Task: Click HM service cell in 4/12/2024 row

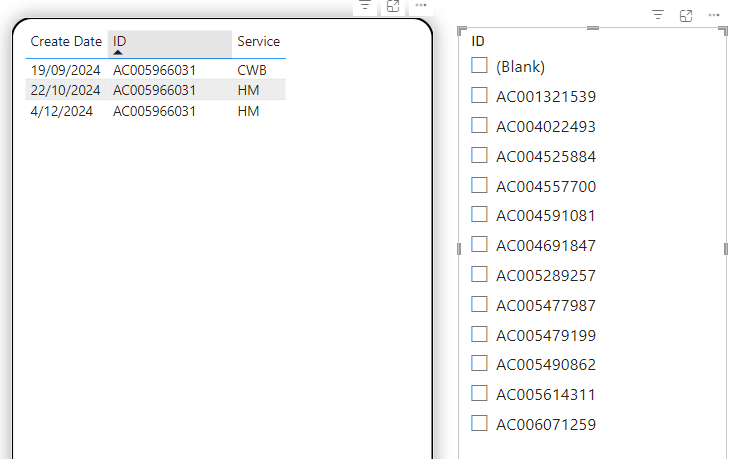Action: [248, 111]
